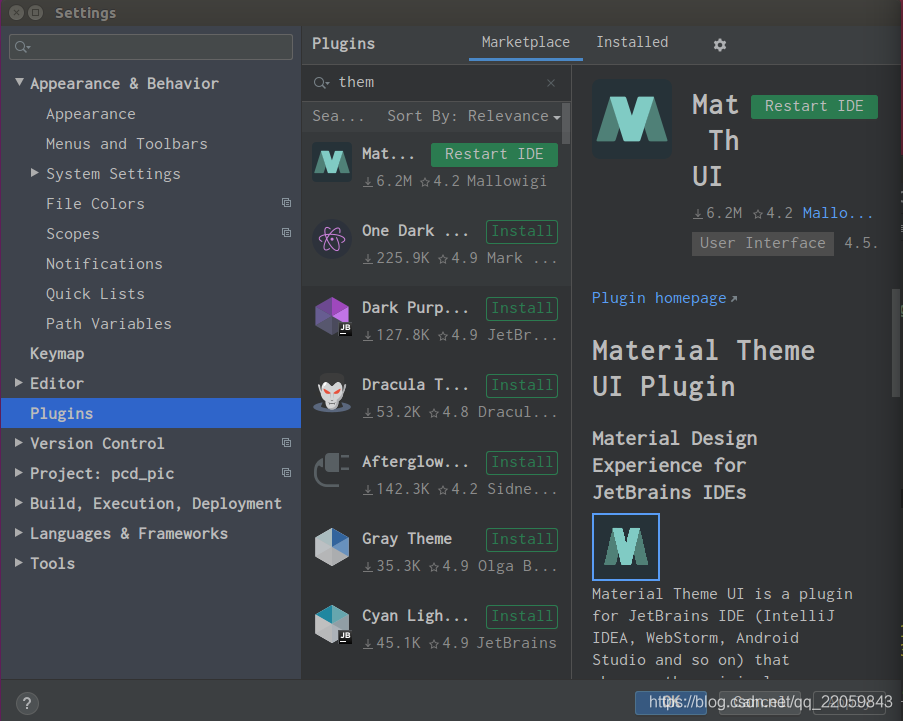Select the Dark Purple theme icon
The width and height of the screenshot is (903, 721).
[x=332, y=316]
